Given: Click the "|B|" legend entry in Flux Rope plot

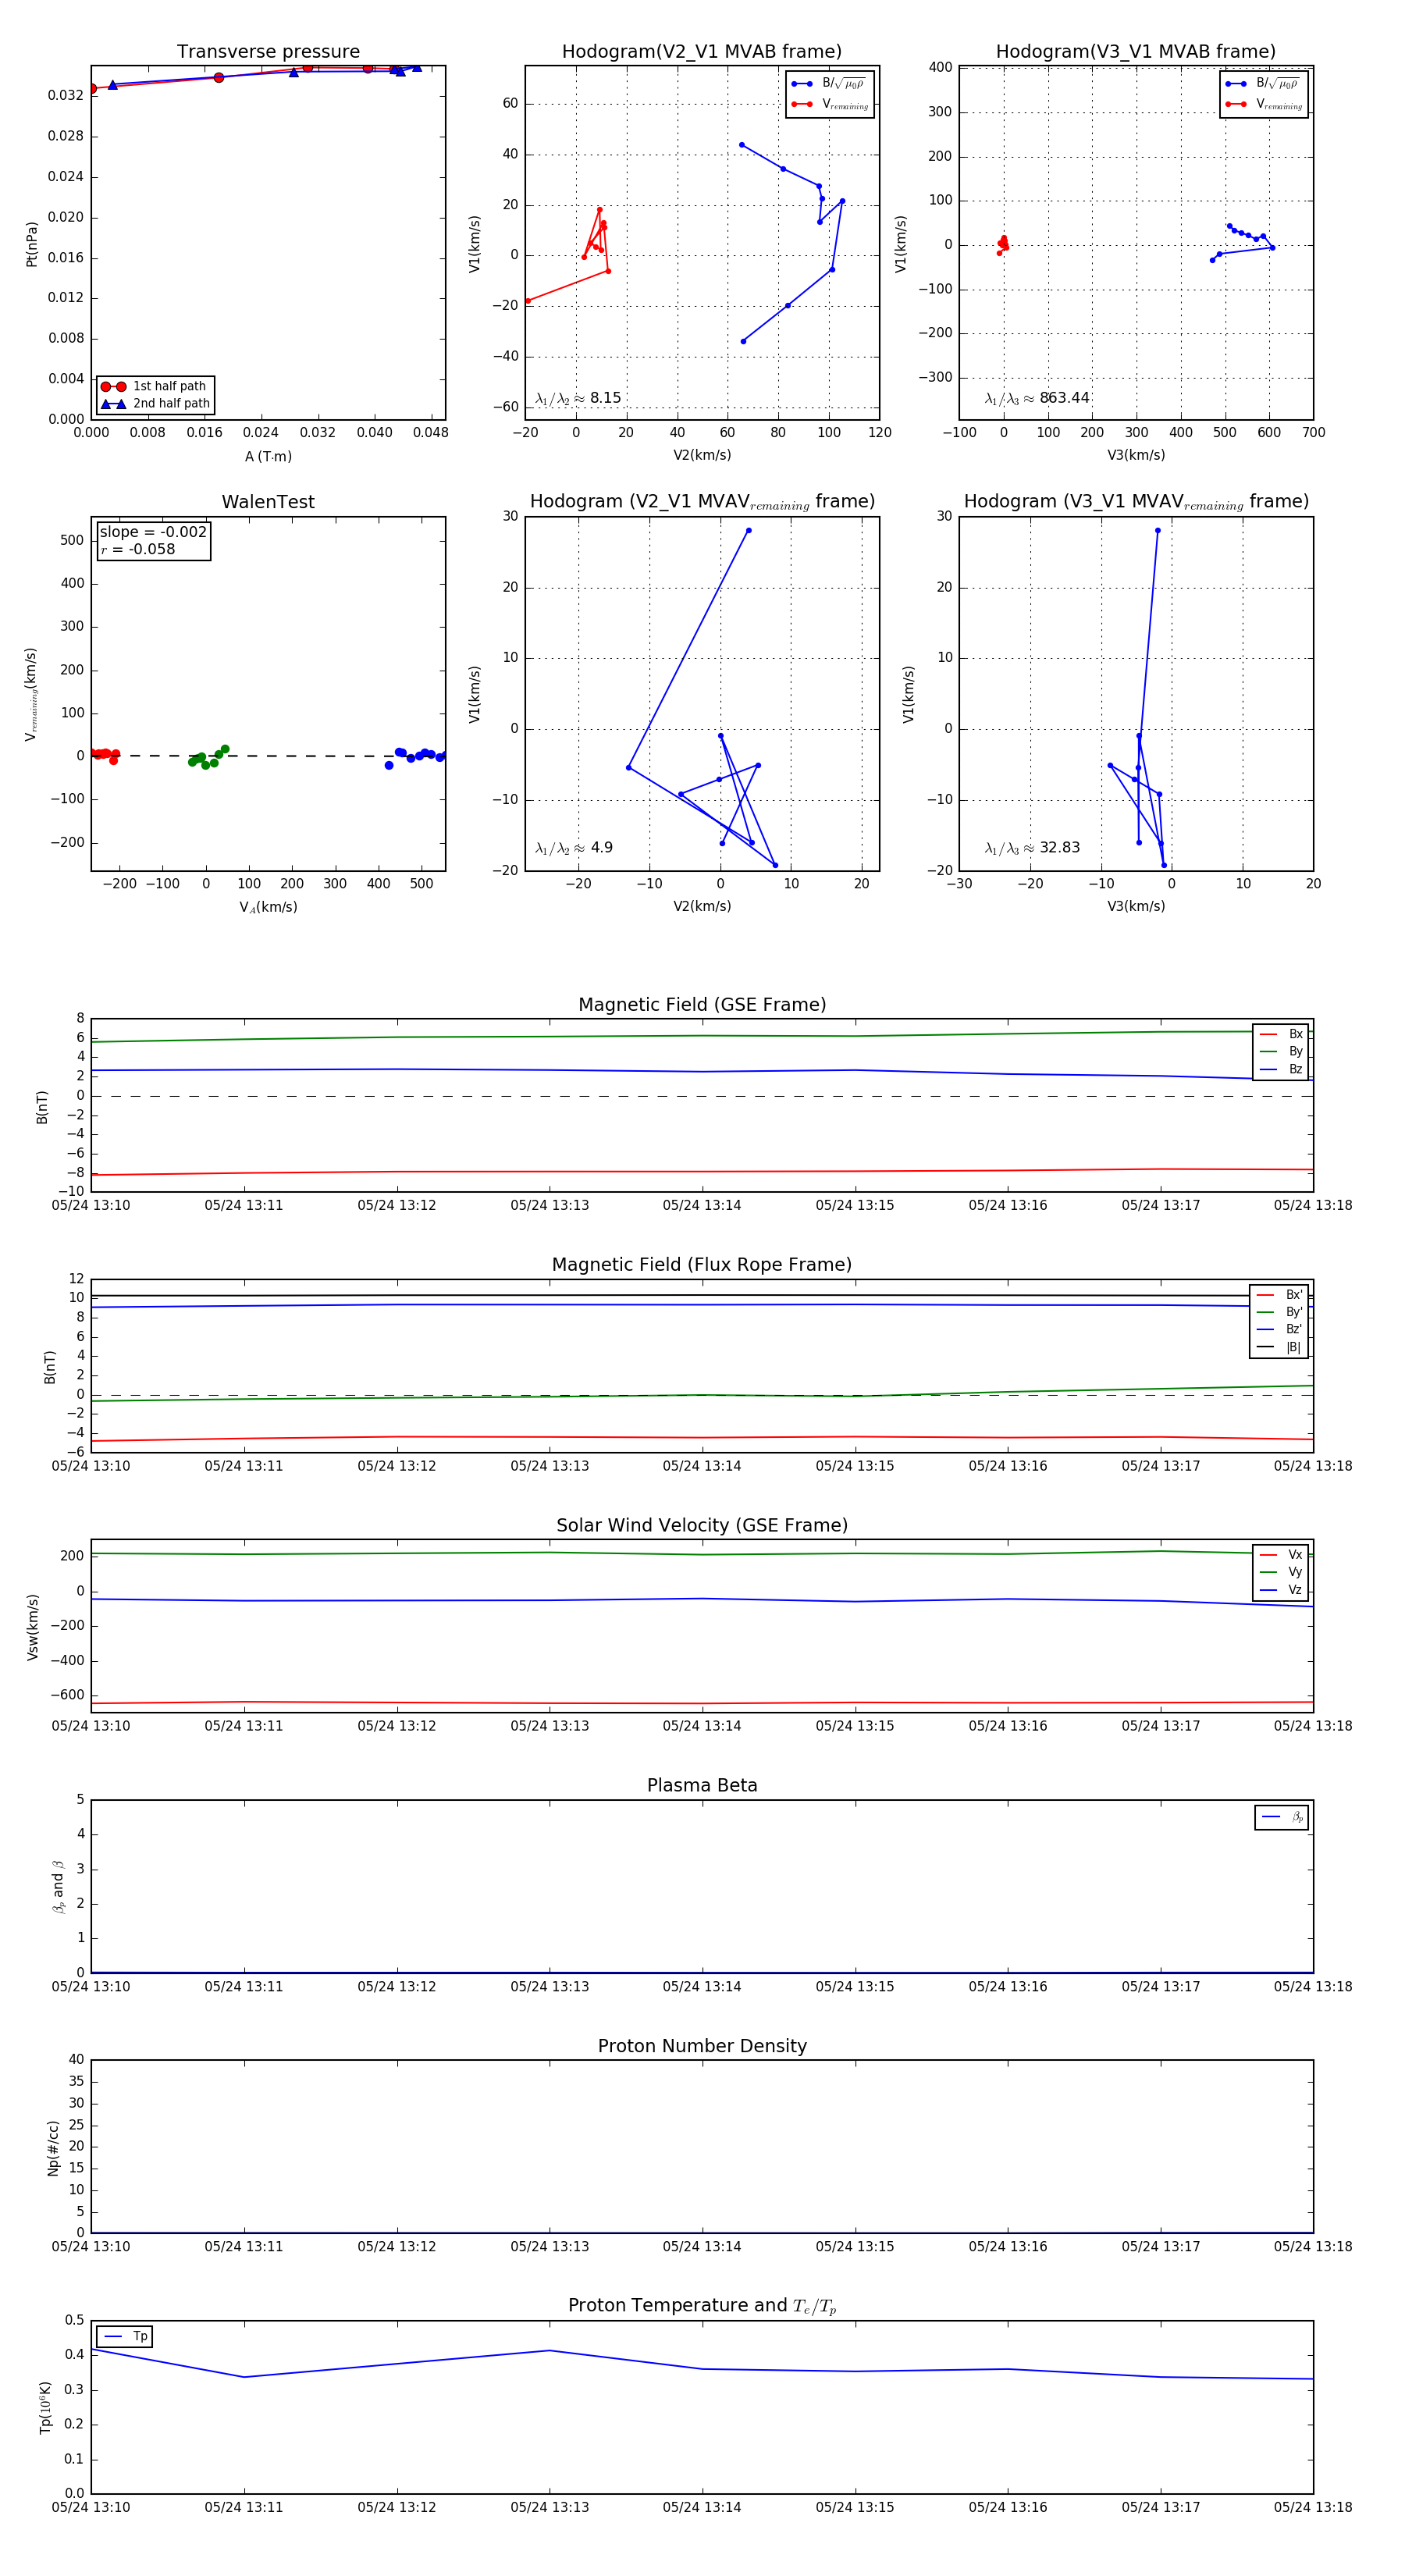Looking at the screenshot, I should (x=1279, y=1347).
